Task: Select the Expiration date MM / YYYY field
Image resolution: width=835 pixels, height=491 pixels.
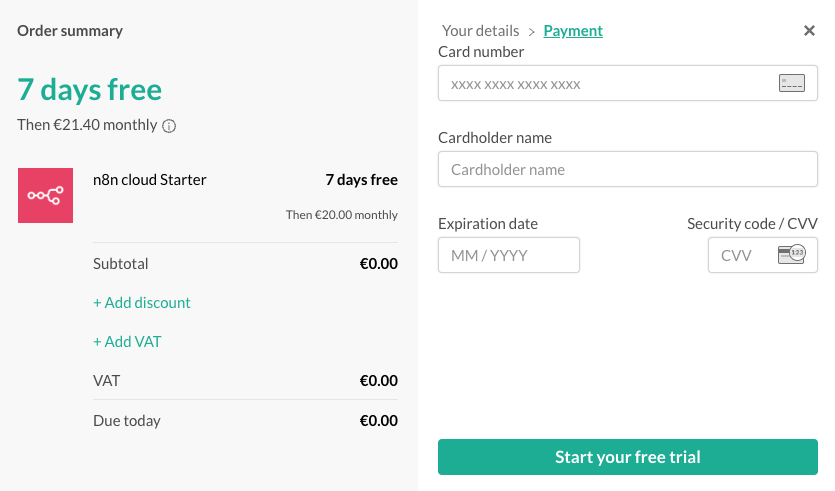Action: coord(509,255)
